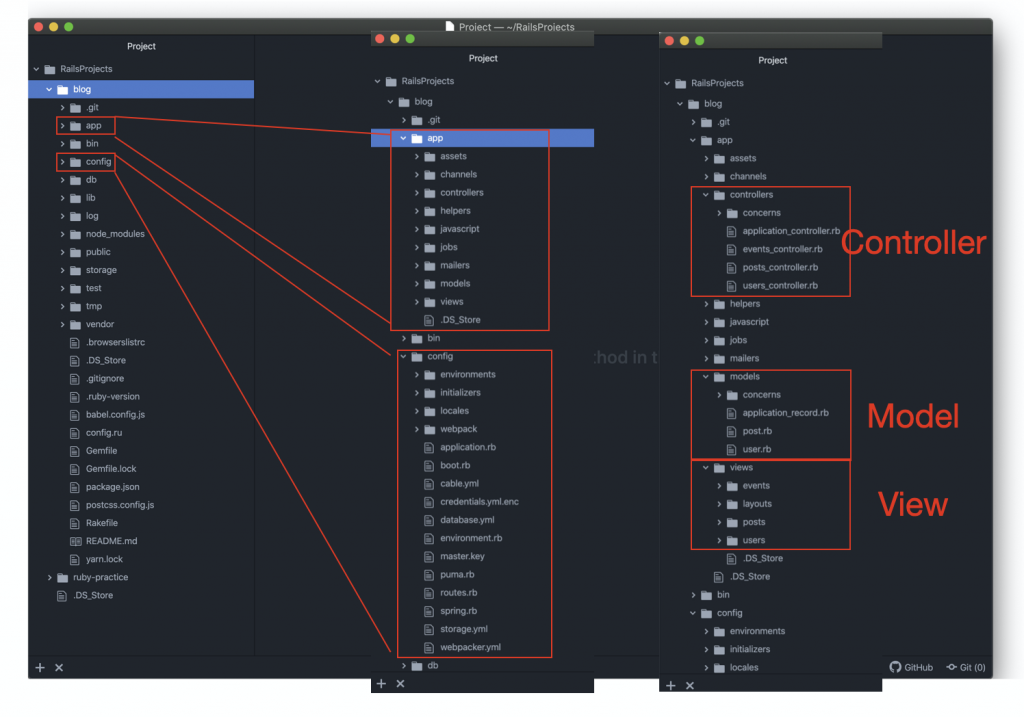Screen dimensions: 1024x717
Task: Collapse the app folder in the middle window
Action: 403,138
